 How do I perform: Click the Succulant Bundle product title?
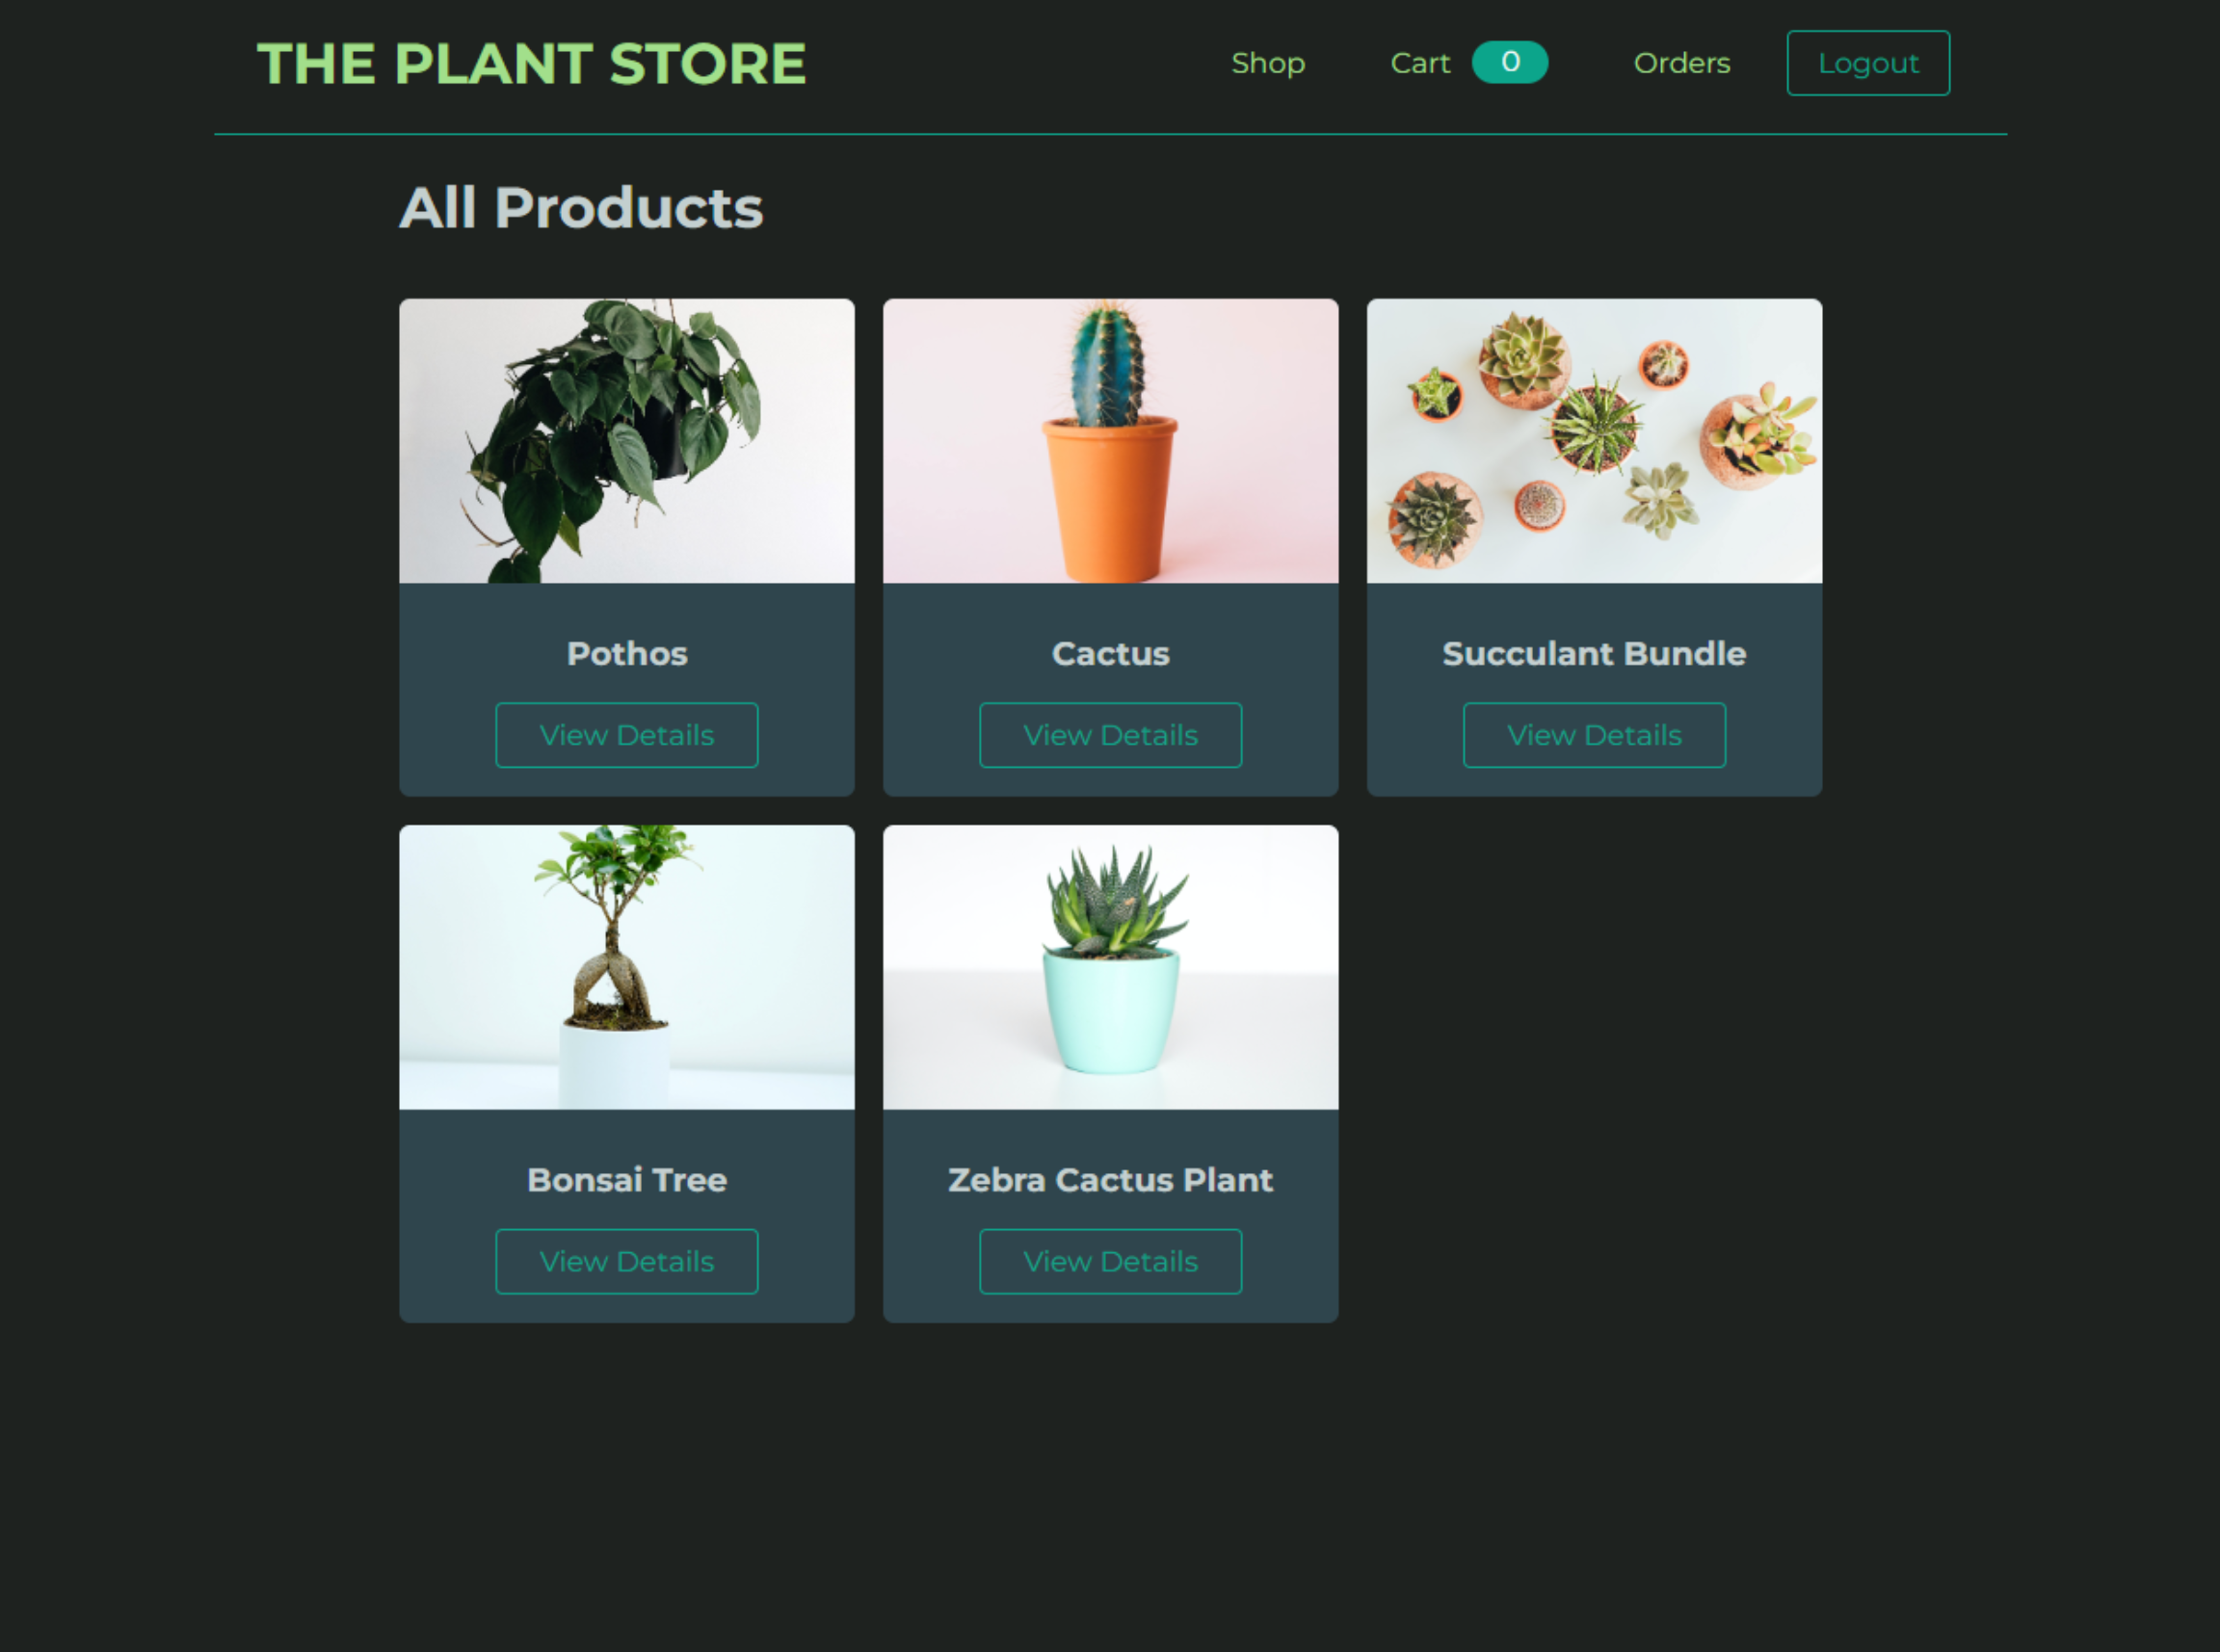(x=1593, y=653)
